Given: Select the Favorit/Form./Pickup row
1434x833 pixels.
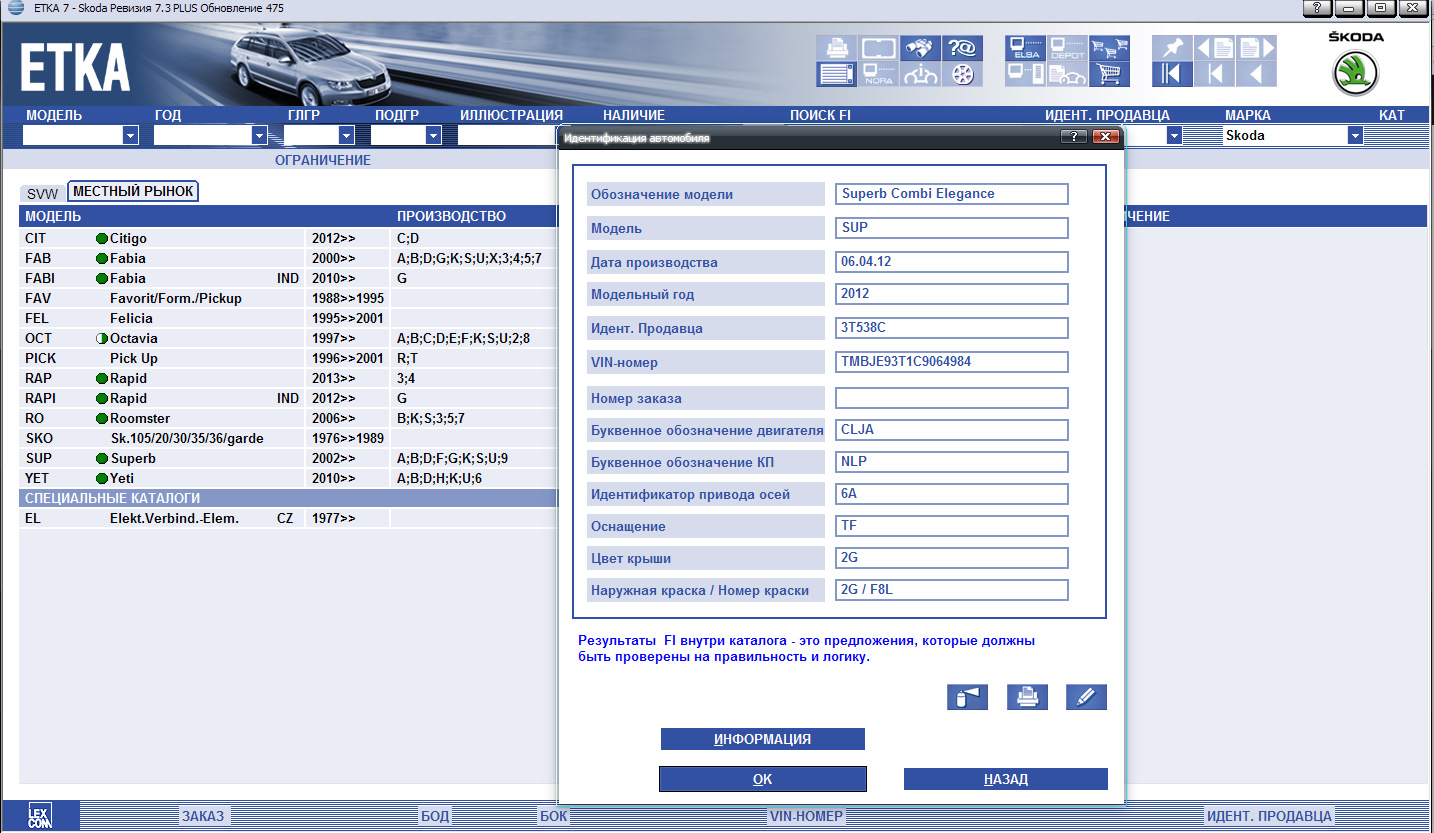Looking at the screenshot, I should click(x=288, y=298).
